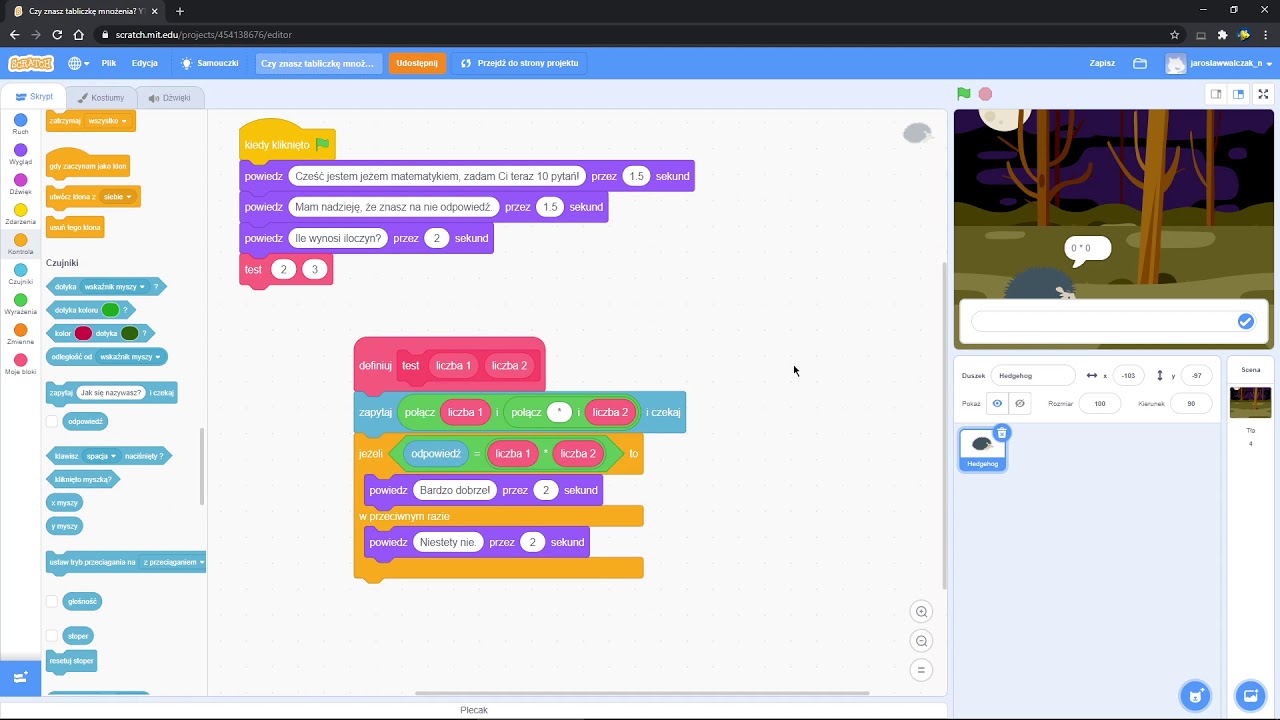Switch to the Skrypt tab
Screen dimensions: 1280x720
click(35, 97)
